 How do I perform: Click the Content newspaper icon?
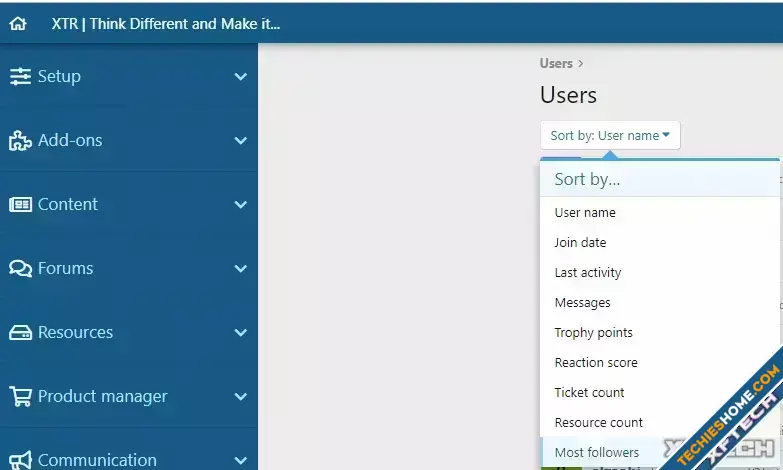pos(20,204)
